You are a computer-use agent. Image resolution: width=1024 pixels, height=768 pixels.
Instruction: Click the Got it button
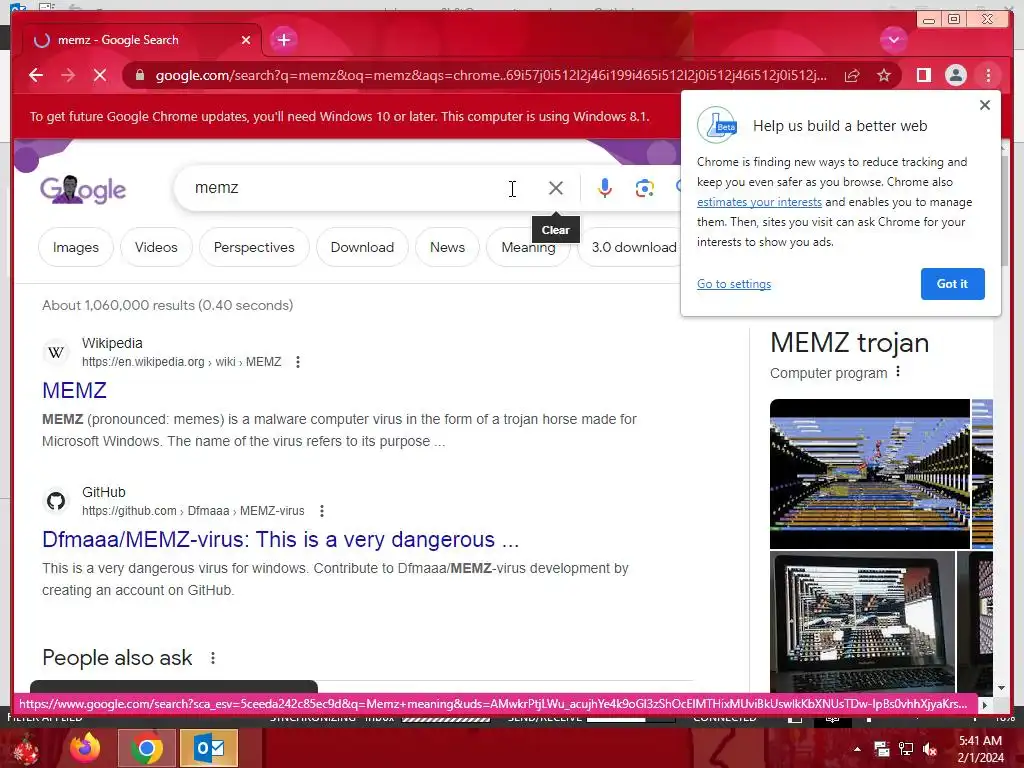point(952,284)
